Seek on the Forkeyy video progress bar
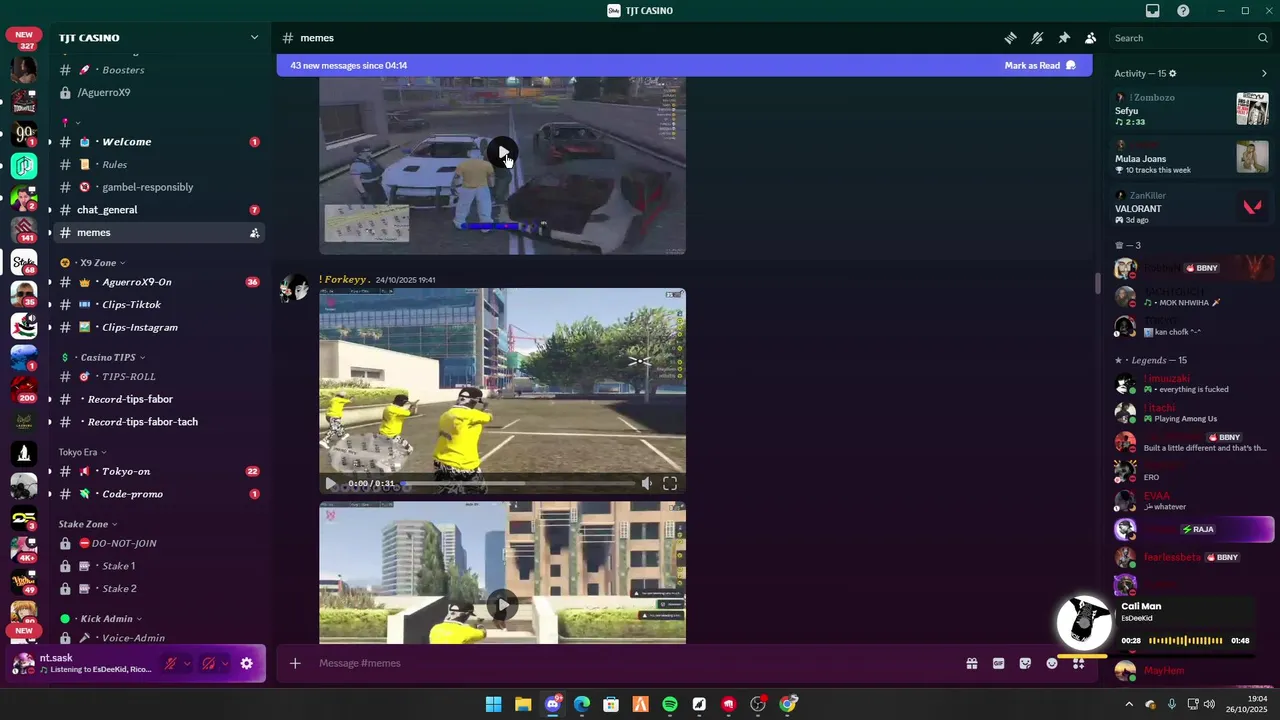Screen dimensions: 1280x720 (516, 484)
